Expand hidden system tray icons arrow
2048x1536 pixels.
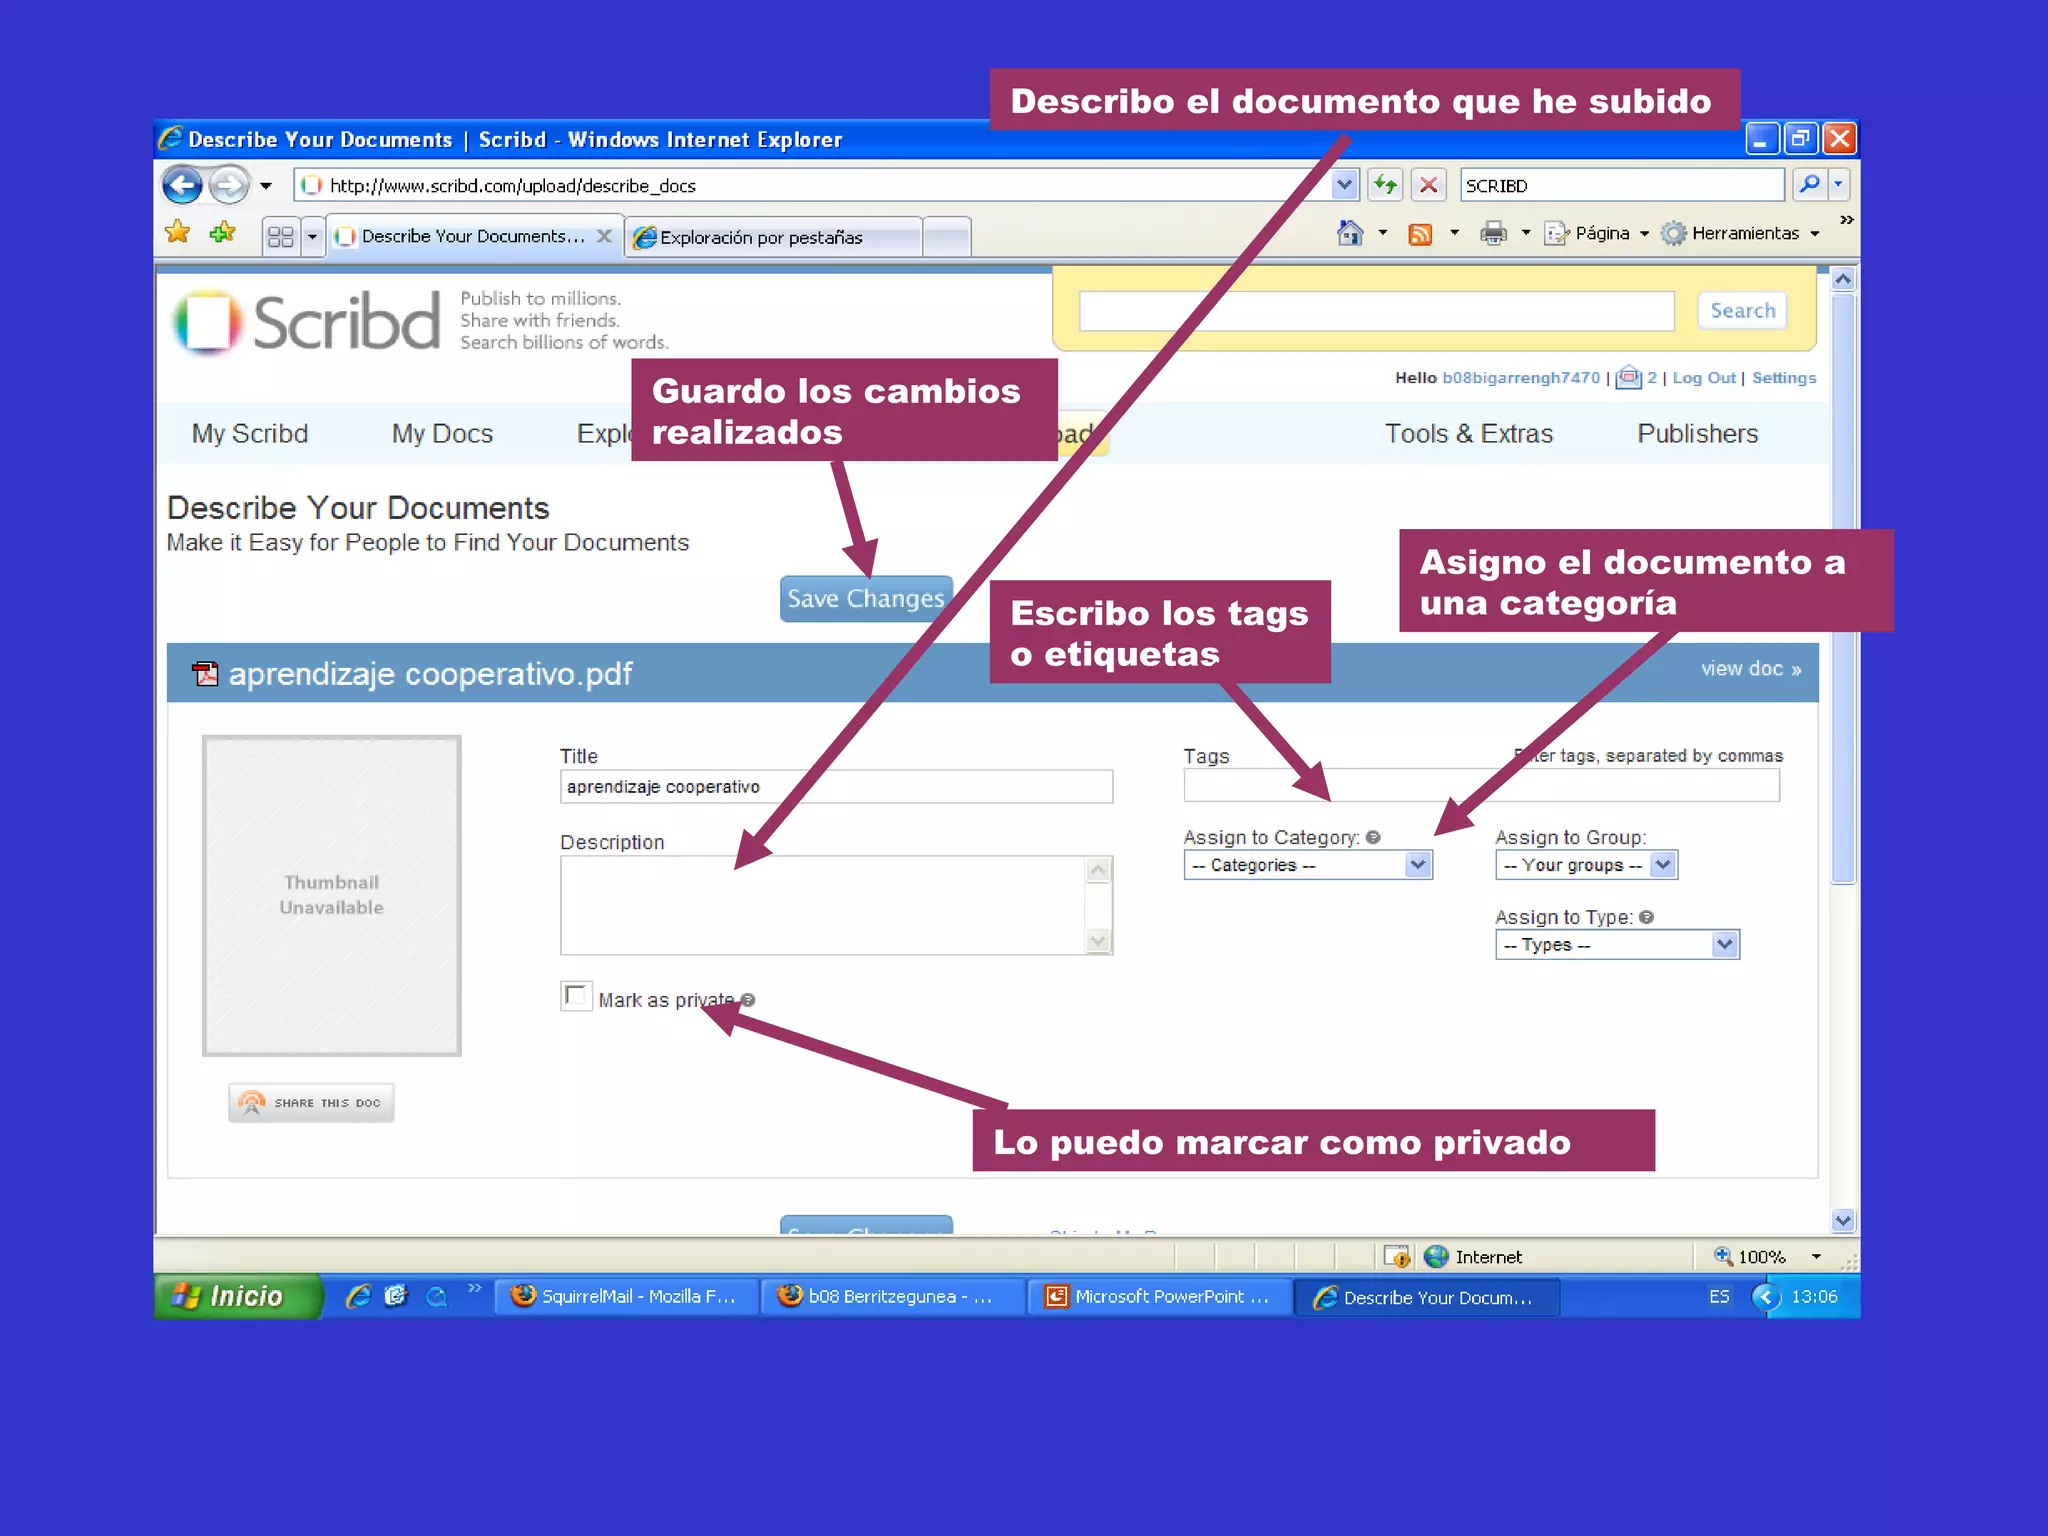click(1766, 1297)
